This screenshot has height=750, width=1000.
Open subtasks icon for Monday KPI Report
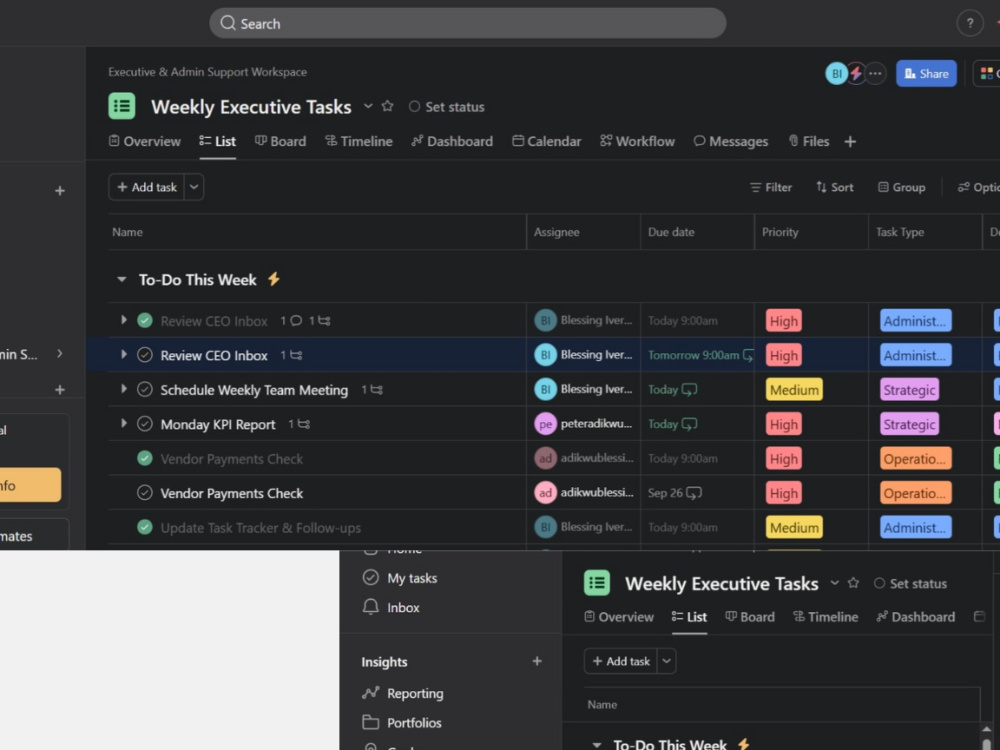[304, 424]
